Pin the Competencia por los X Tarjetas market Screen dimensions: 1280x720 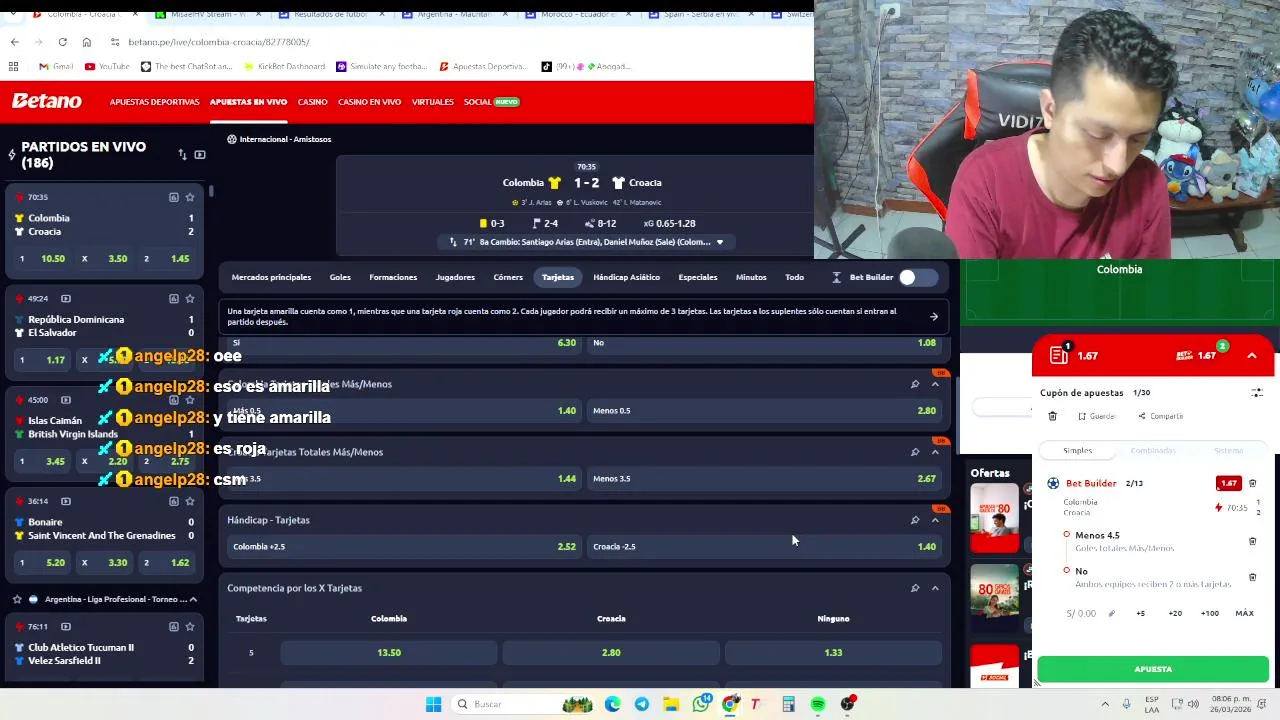(x=915, y=588)
